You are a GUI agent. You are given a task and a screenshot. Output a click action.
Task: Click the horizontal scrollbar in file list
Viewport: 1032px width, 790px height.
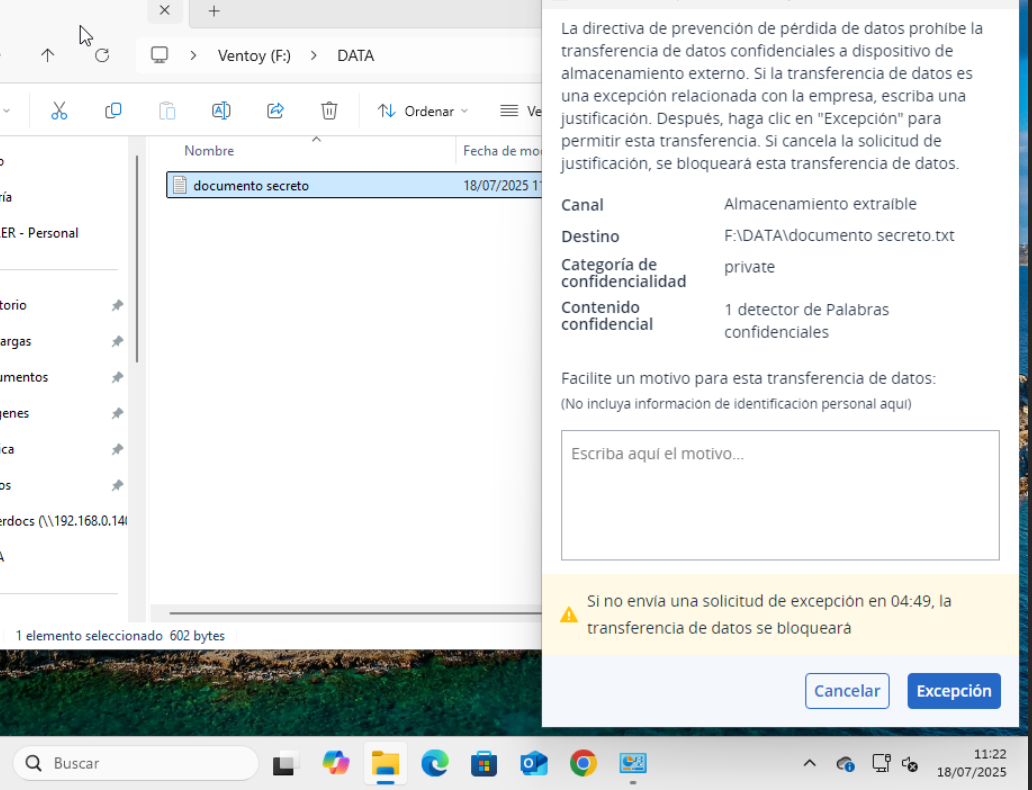pyautogui.click(x=355, y=613)
